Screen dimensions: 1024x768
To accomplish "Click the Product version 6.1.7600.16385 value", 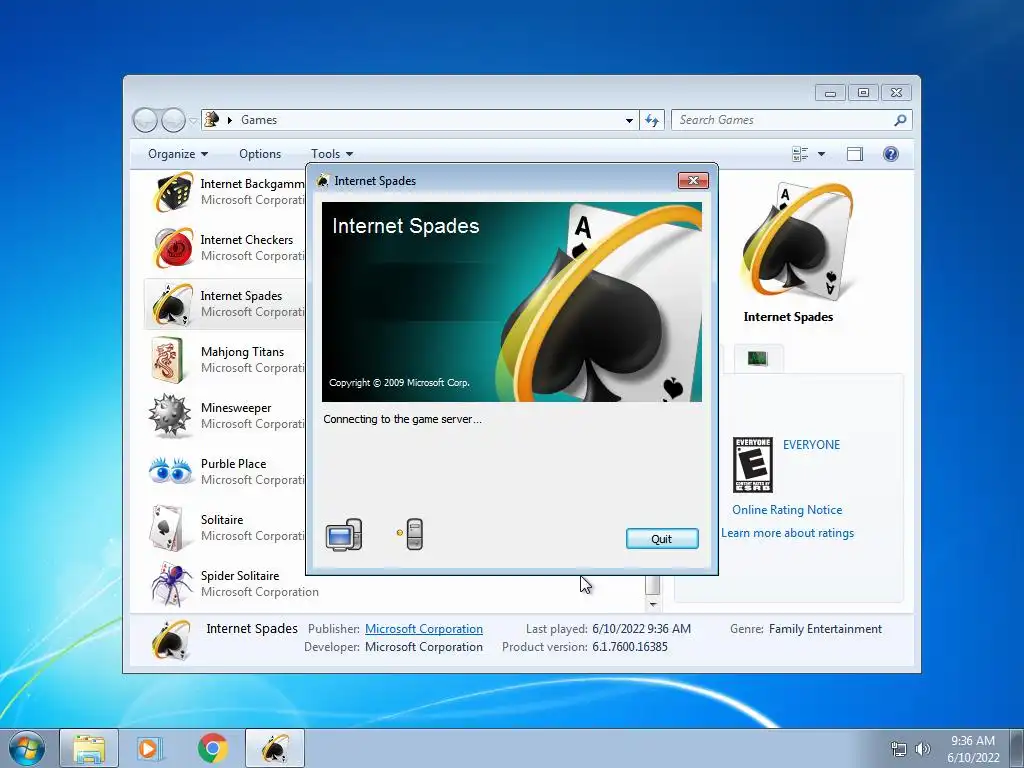I will [x=630, y=647].
